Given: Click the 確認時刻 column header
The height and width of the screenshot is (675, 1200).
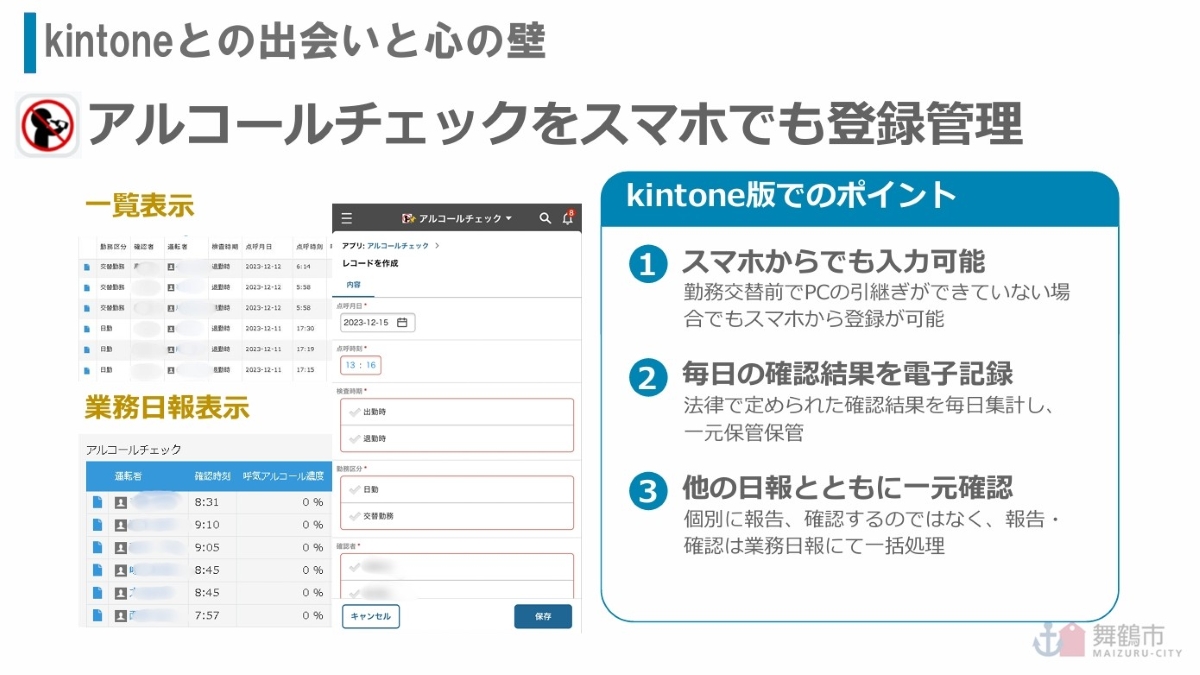Looking at the screenshot, I should coord(213,476).
